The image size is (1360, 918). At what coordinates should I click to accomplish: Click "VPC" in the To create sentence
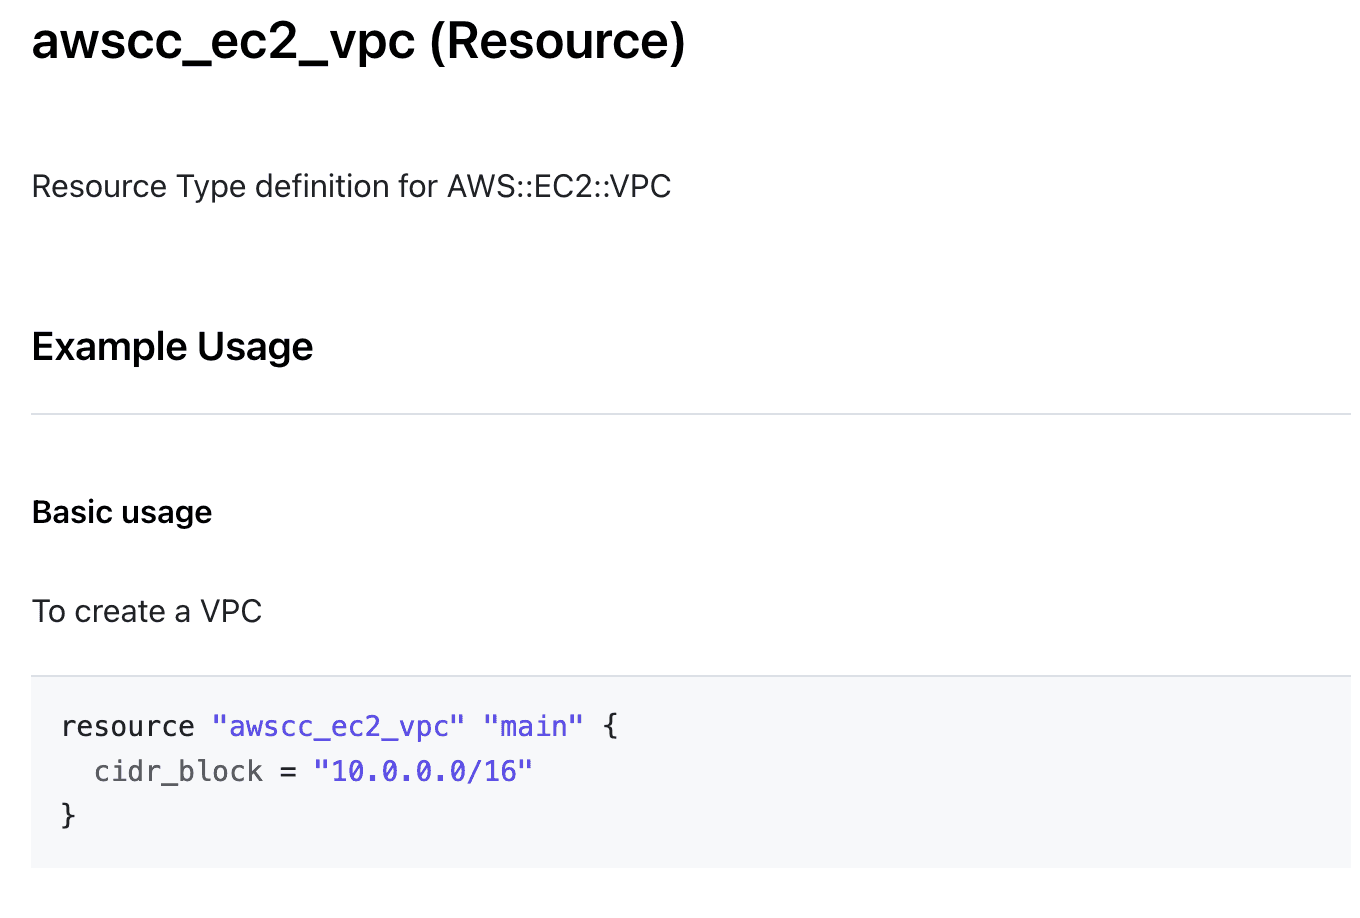(x=231, y=611)
